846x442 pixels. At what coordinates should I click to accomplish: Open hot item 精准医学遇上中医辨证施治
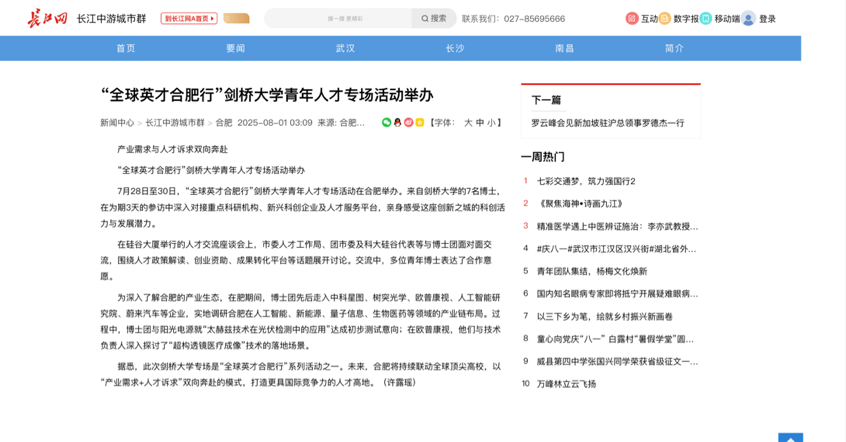617,226
